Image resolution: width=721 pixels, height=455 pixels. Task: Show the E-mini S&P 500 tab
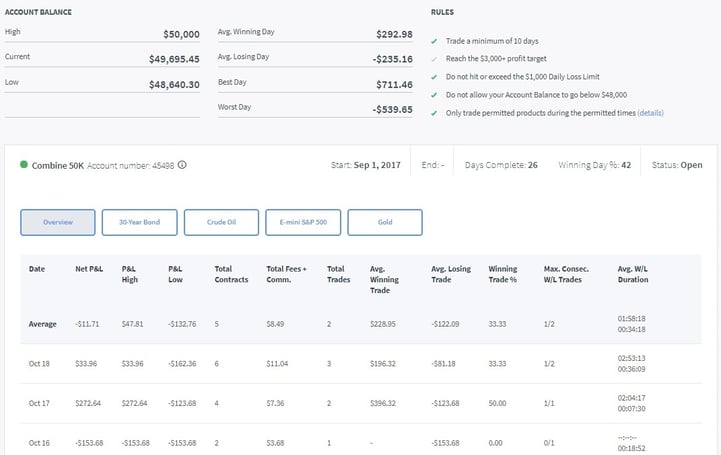point(303,222)
